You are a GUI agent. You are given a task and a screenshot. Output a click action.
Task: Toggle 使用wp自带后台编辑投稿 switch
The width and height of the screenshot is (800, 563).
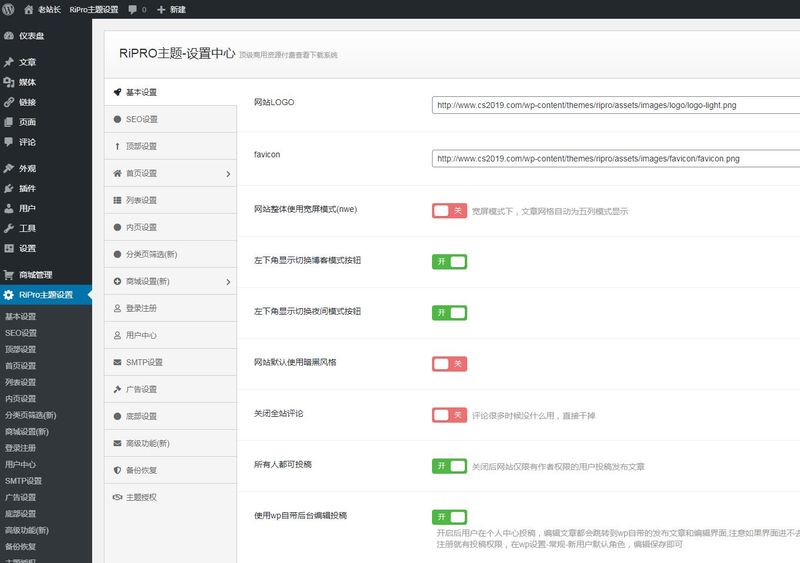[x=449, y=517]
